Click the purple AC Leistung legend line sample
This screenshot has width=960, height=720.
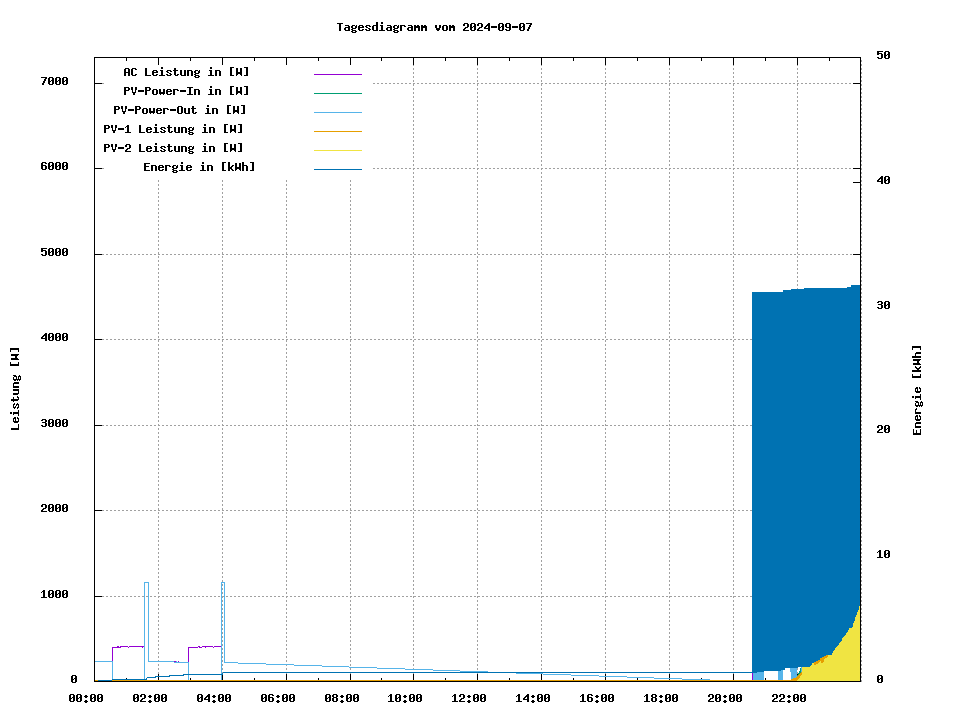point(337,74)
